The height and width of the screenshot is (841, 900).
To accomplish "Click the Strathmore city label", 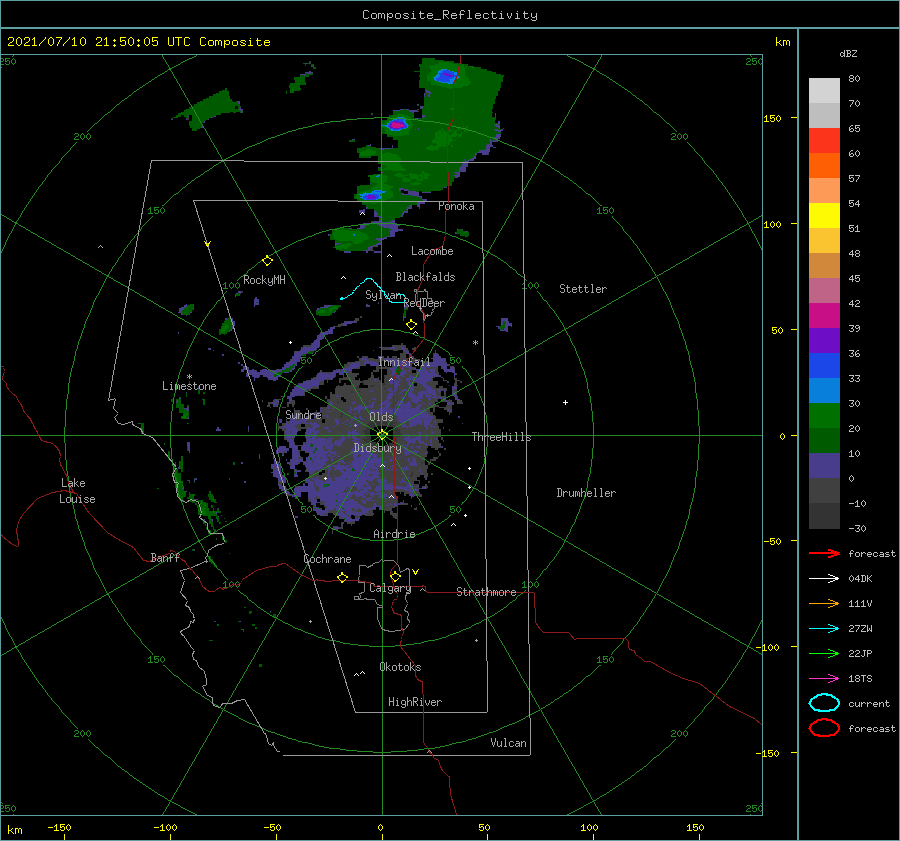I will pos(486,592).
